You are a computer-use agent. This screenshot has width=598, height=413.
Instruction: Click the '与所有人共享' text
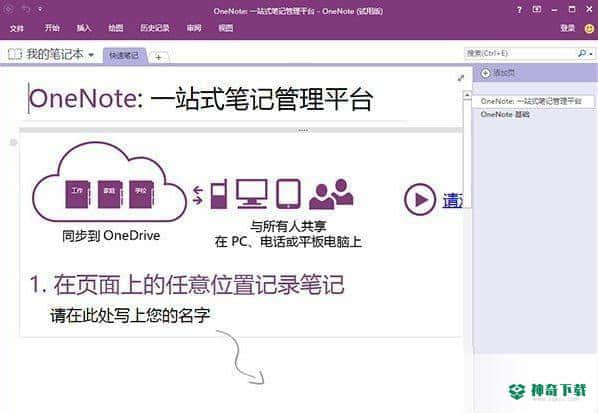(288, 227)
